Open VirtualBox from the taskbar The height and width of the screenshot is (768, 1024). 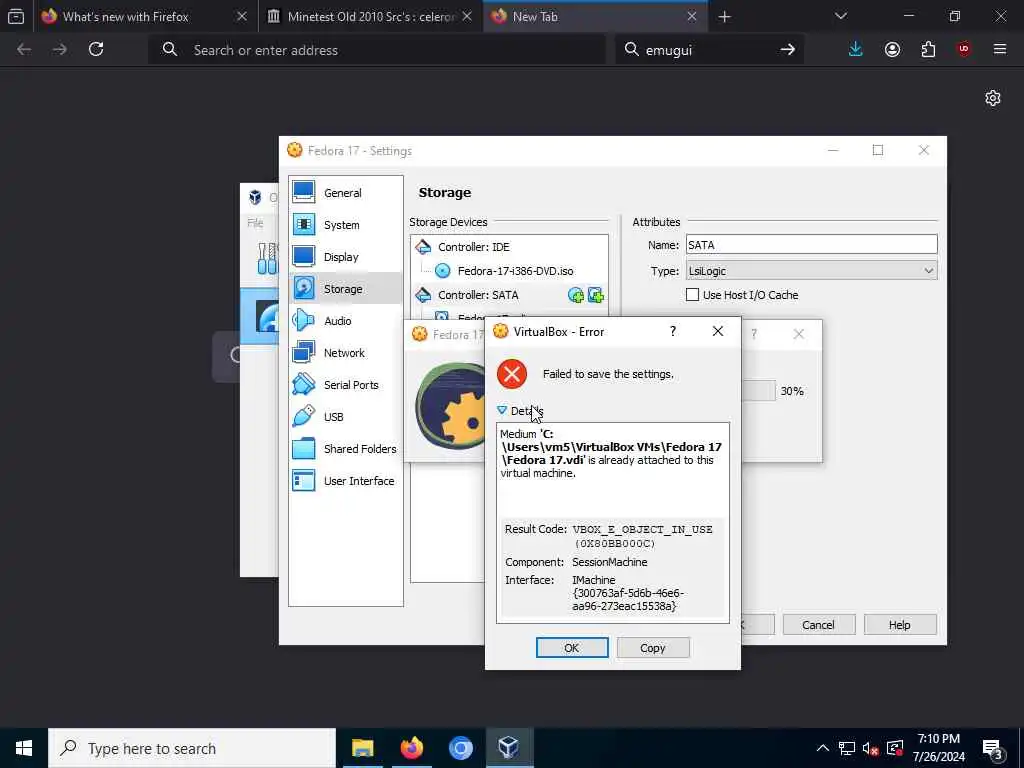(509, 748)
